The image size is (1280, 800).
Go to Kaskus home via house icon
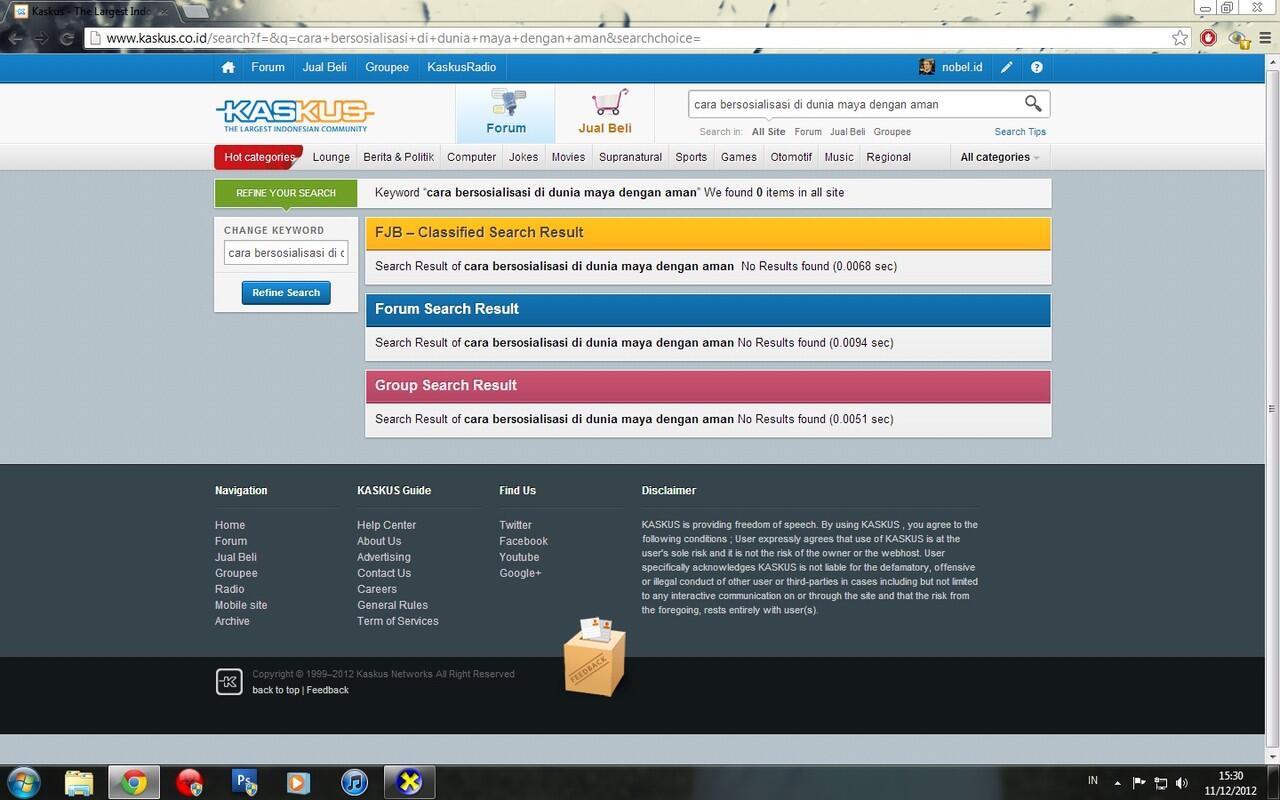228,67
